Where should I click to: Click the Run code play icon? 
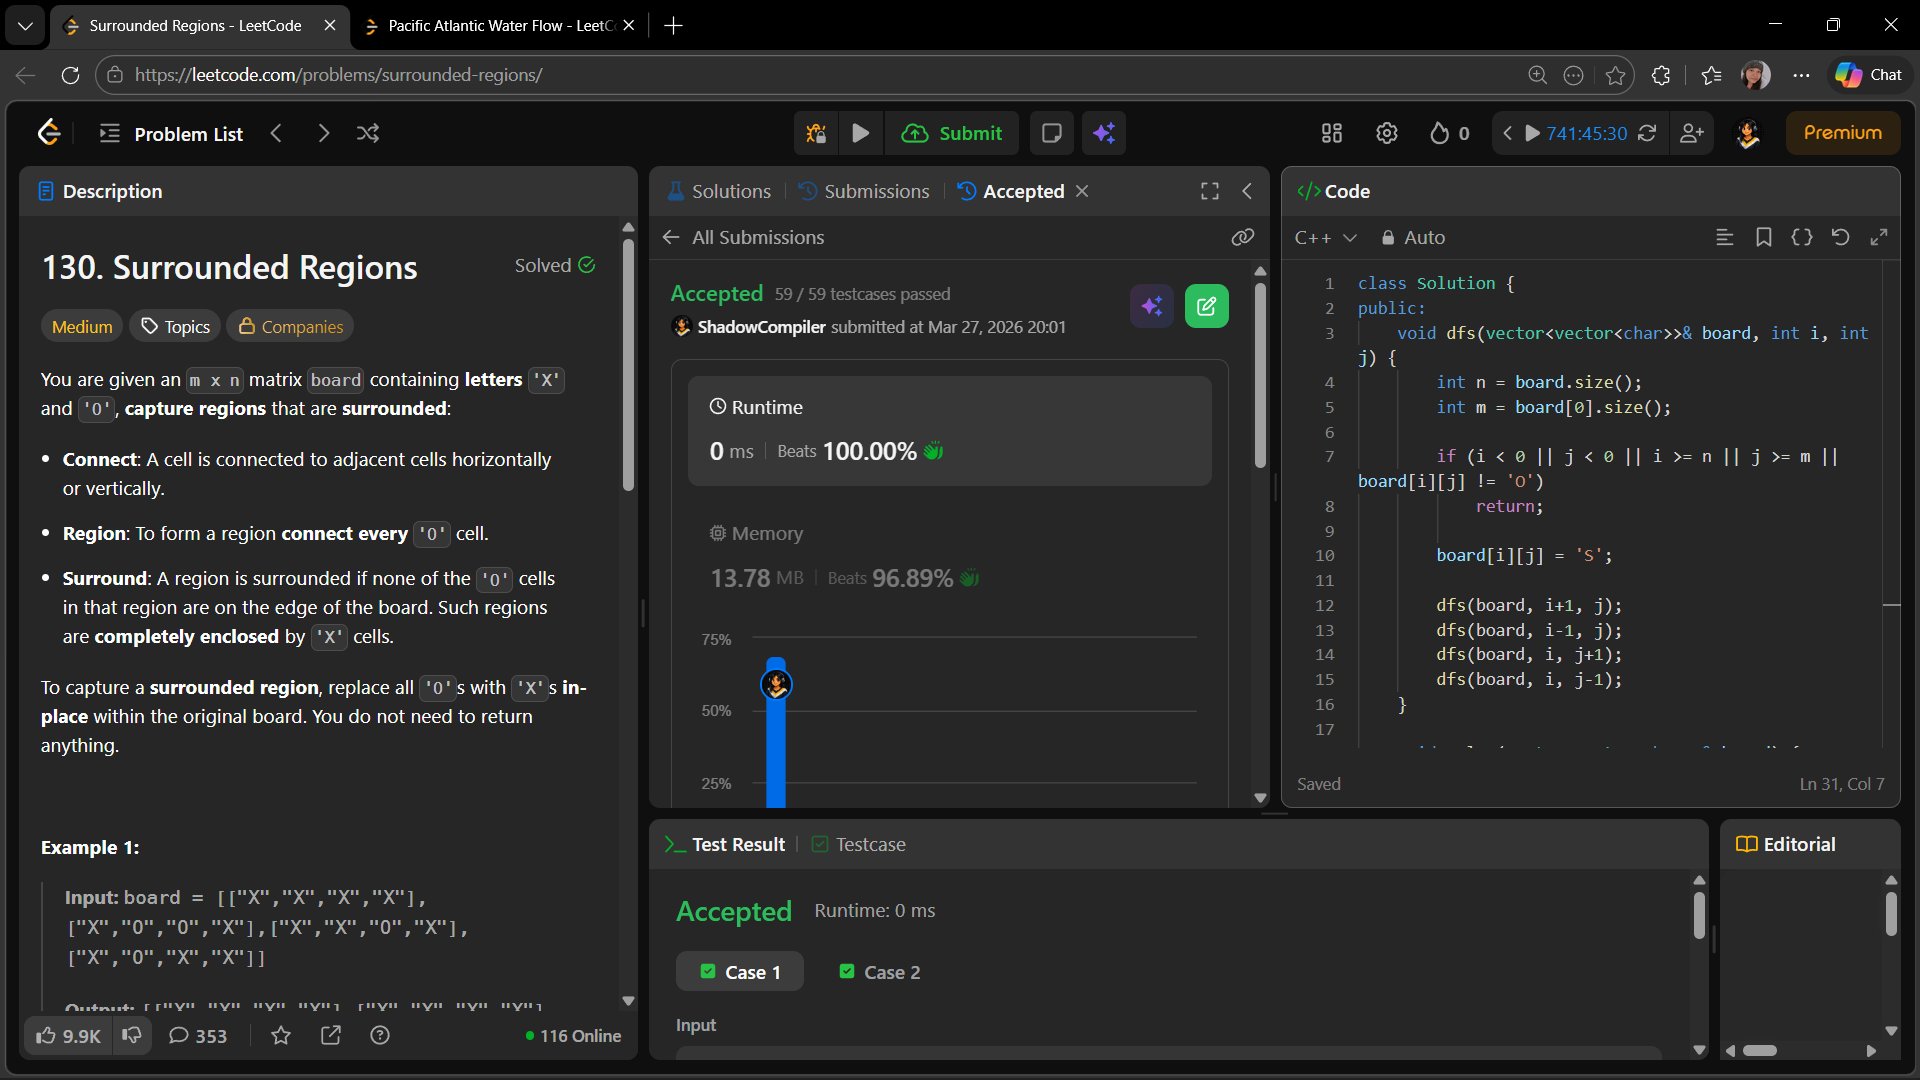pyautogui.click(x=860, y=133)
